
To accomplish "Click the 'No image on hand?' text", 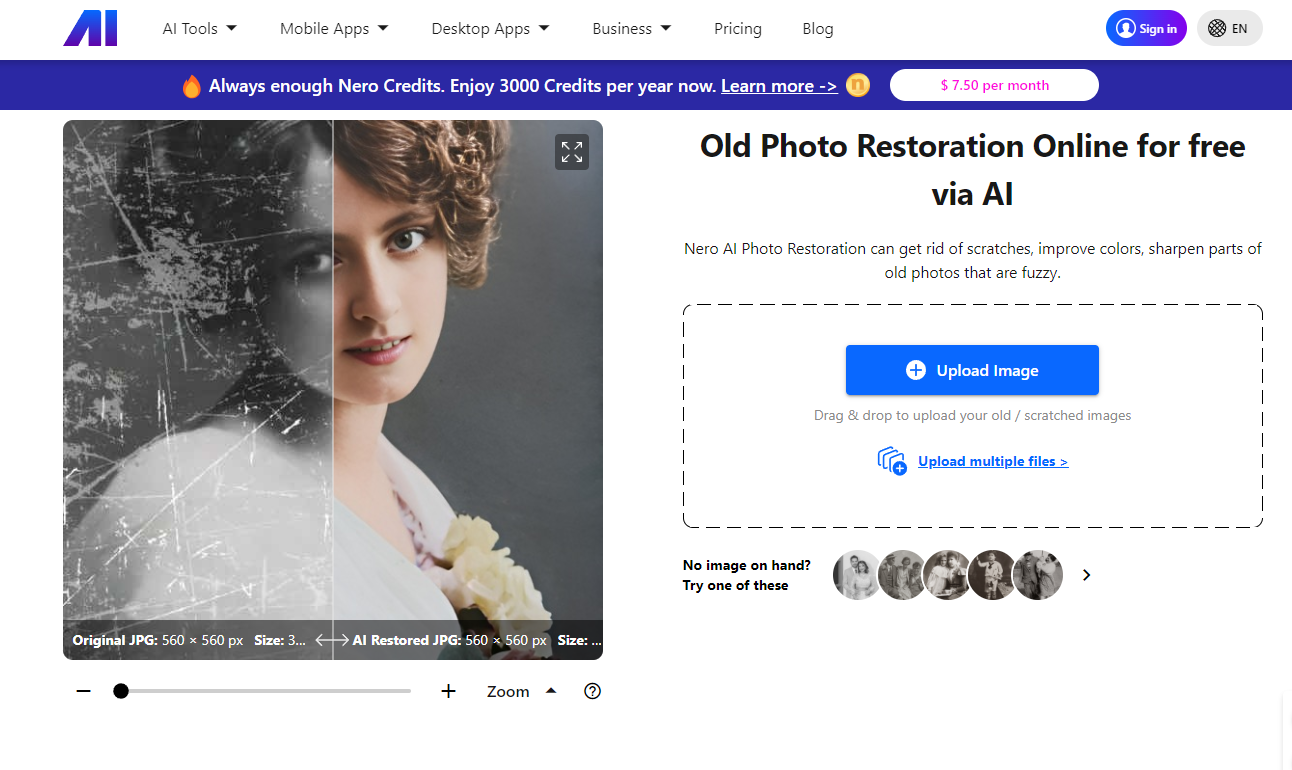I will tap(747, 565).
